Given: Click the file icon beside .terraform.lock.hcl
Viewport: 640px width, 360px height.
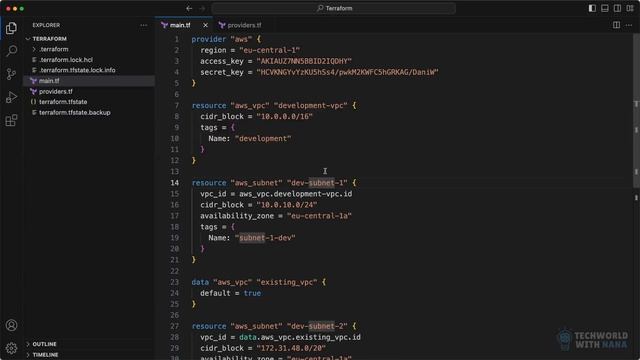Looking at the screenshot, I should [34, 60].
